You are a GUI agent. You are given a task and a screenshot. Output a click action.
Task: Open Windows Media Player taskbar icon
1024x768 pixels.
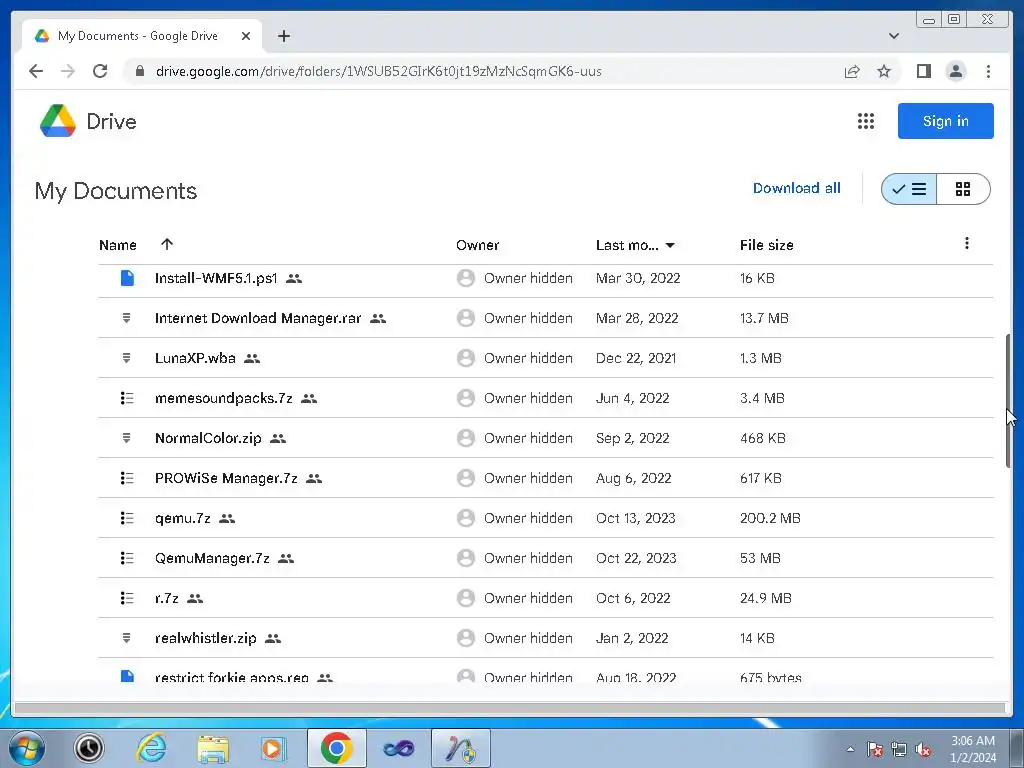(x=273, y=748)
